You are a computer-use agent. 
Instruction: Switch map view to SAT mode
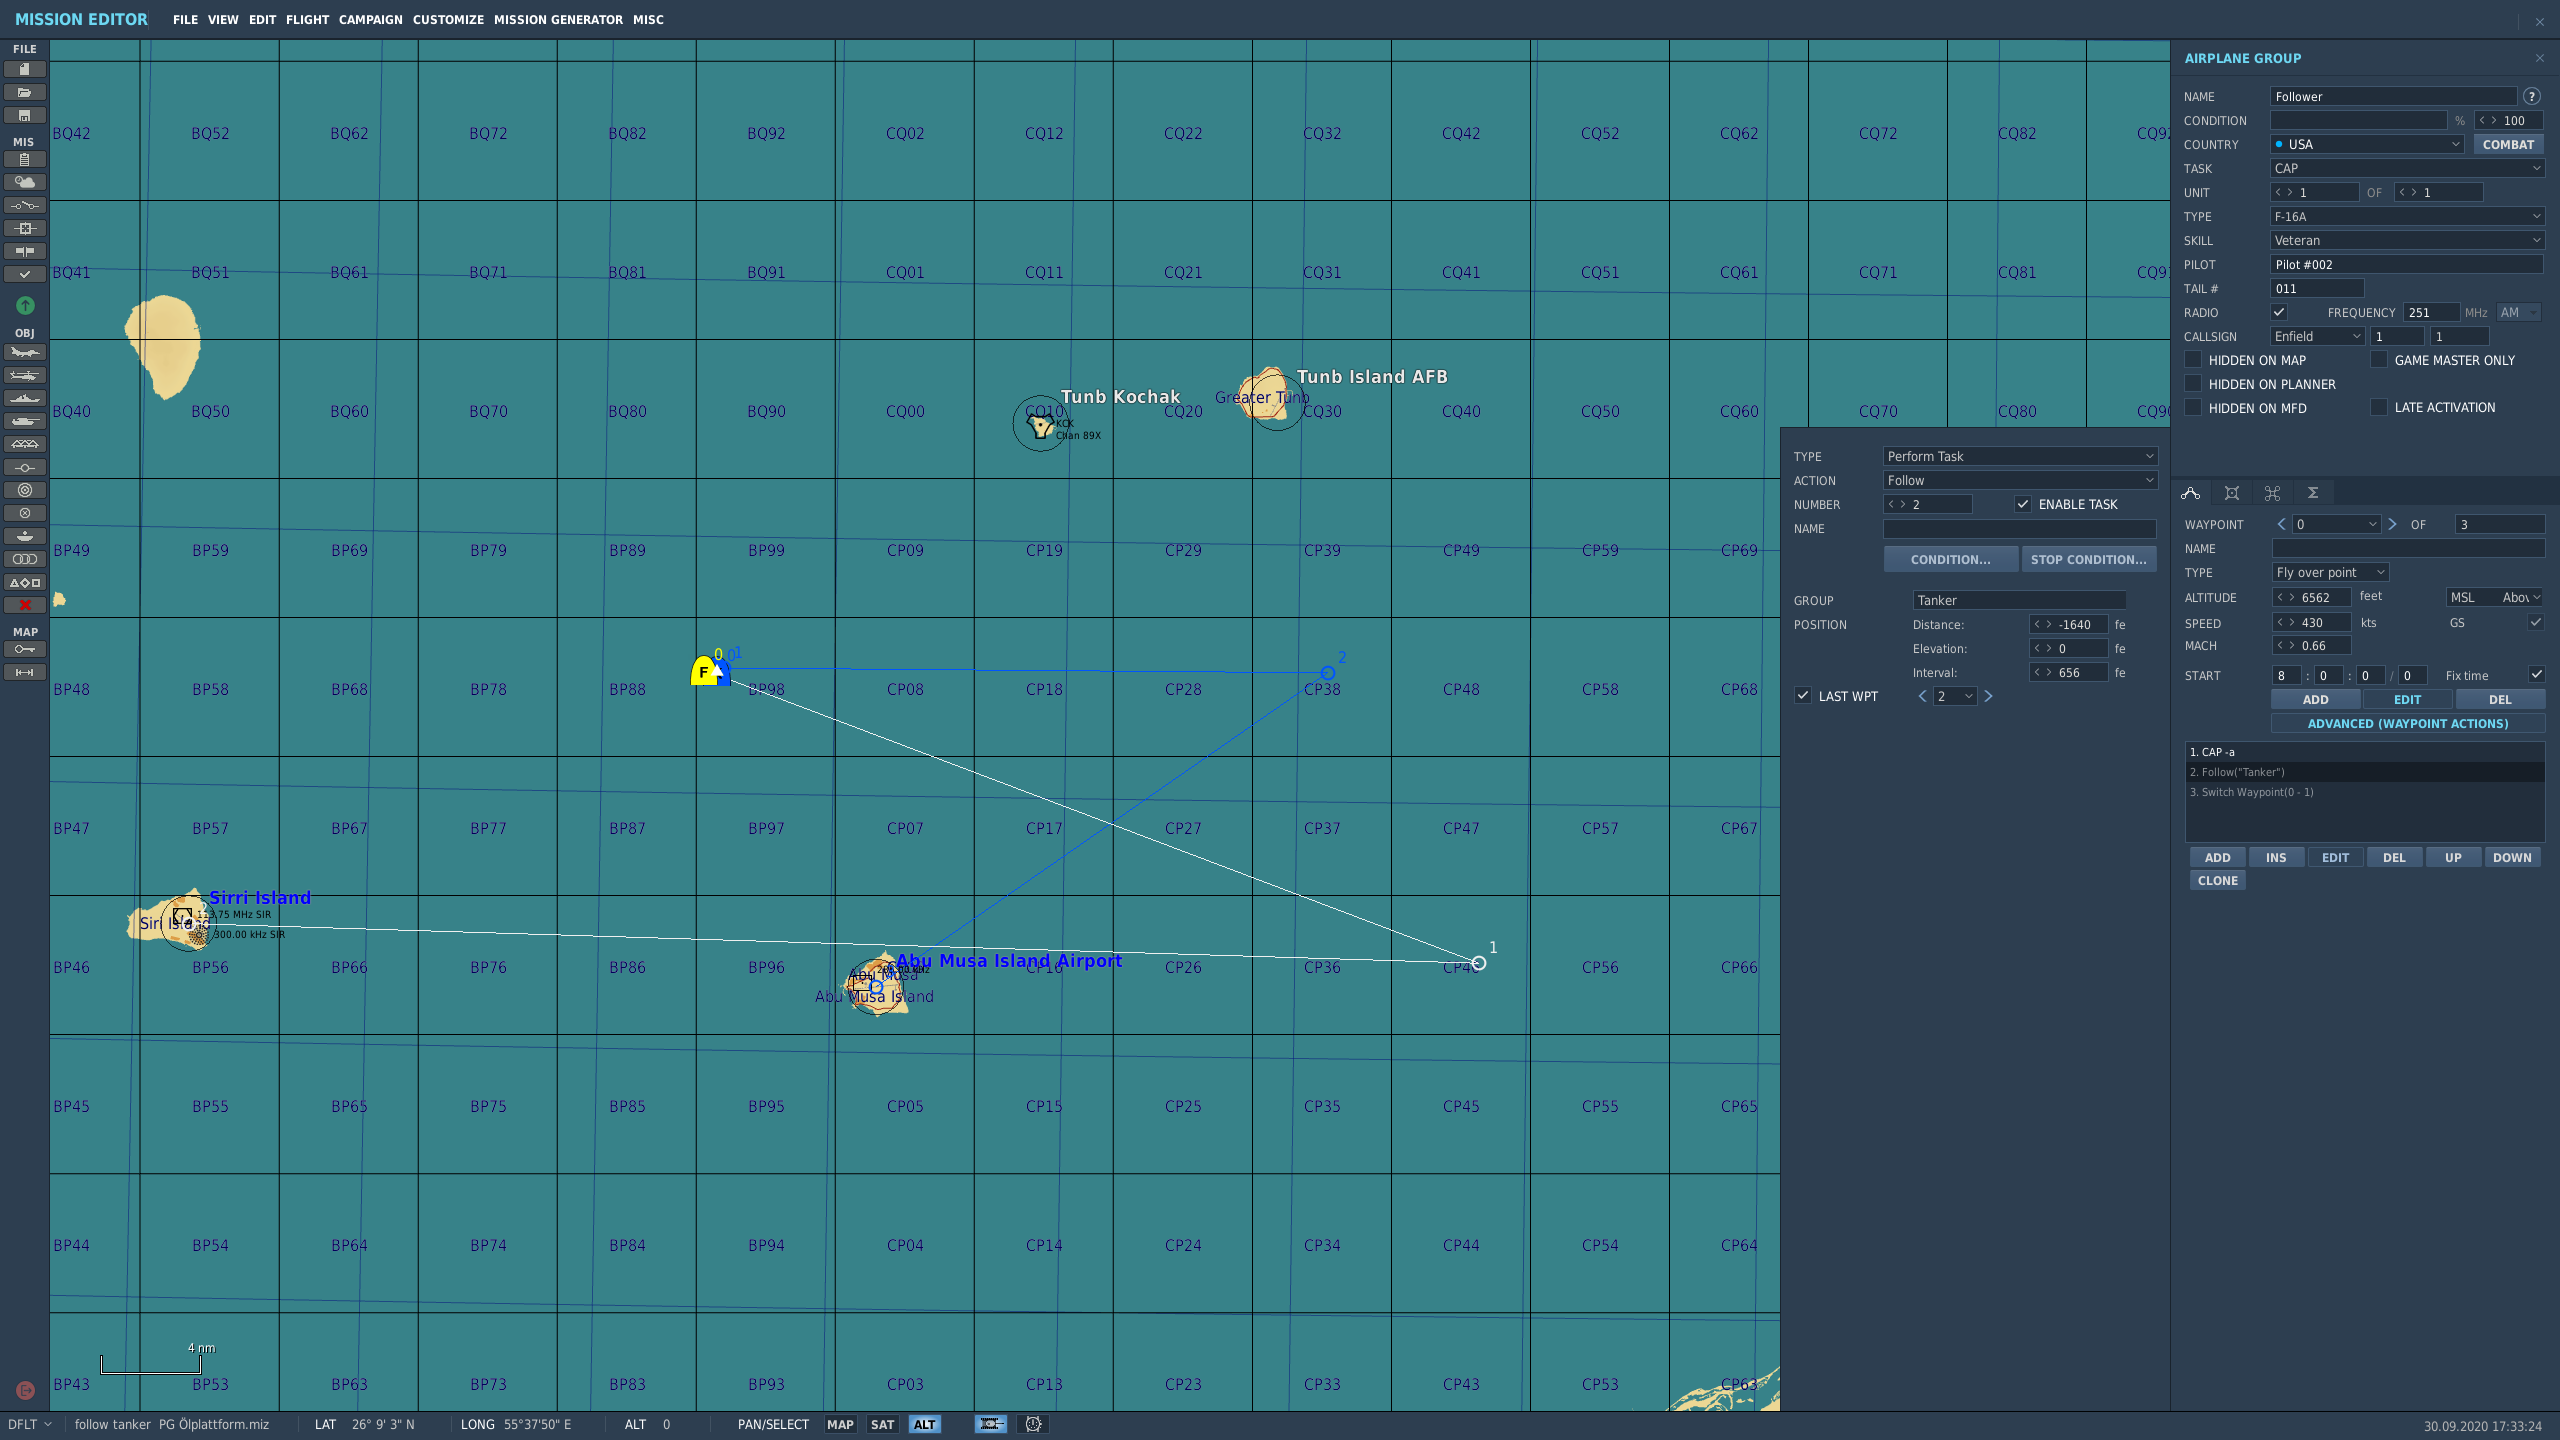(x=882, y=1424)
